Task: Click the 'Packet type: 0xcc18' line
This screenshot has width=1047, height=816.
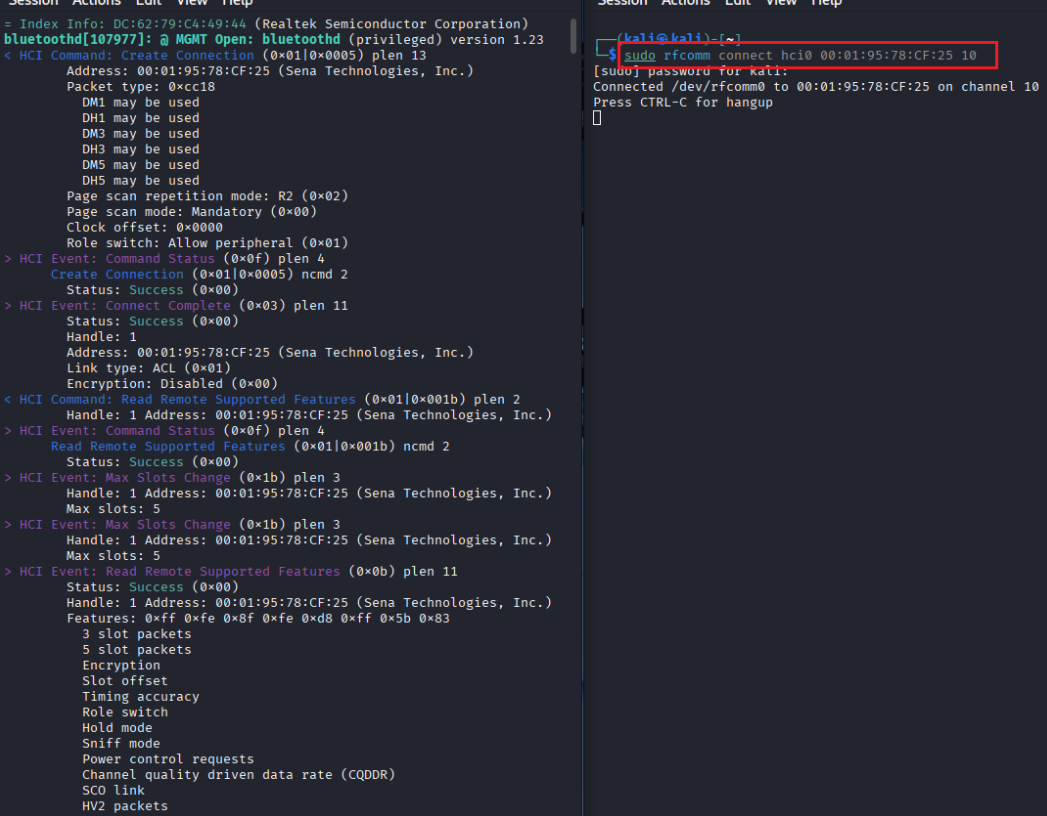Action: click(140, 87)
